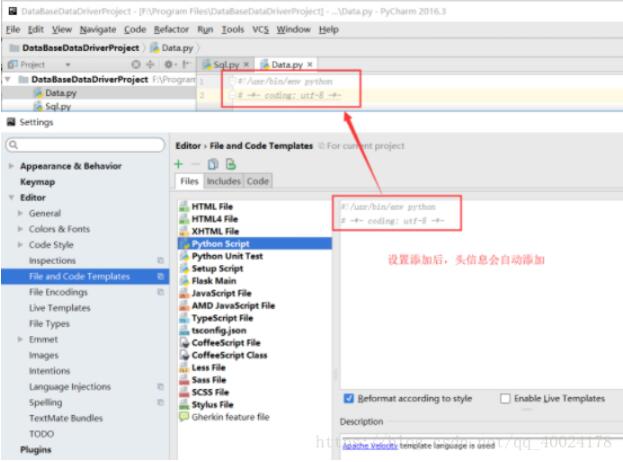The width and height of the screenshot is (623, 462).
Task: Select Data.py in project tree
Action: click(x=61, y=93)
